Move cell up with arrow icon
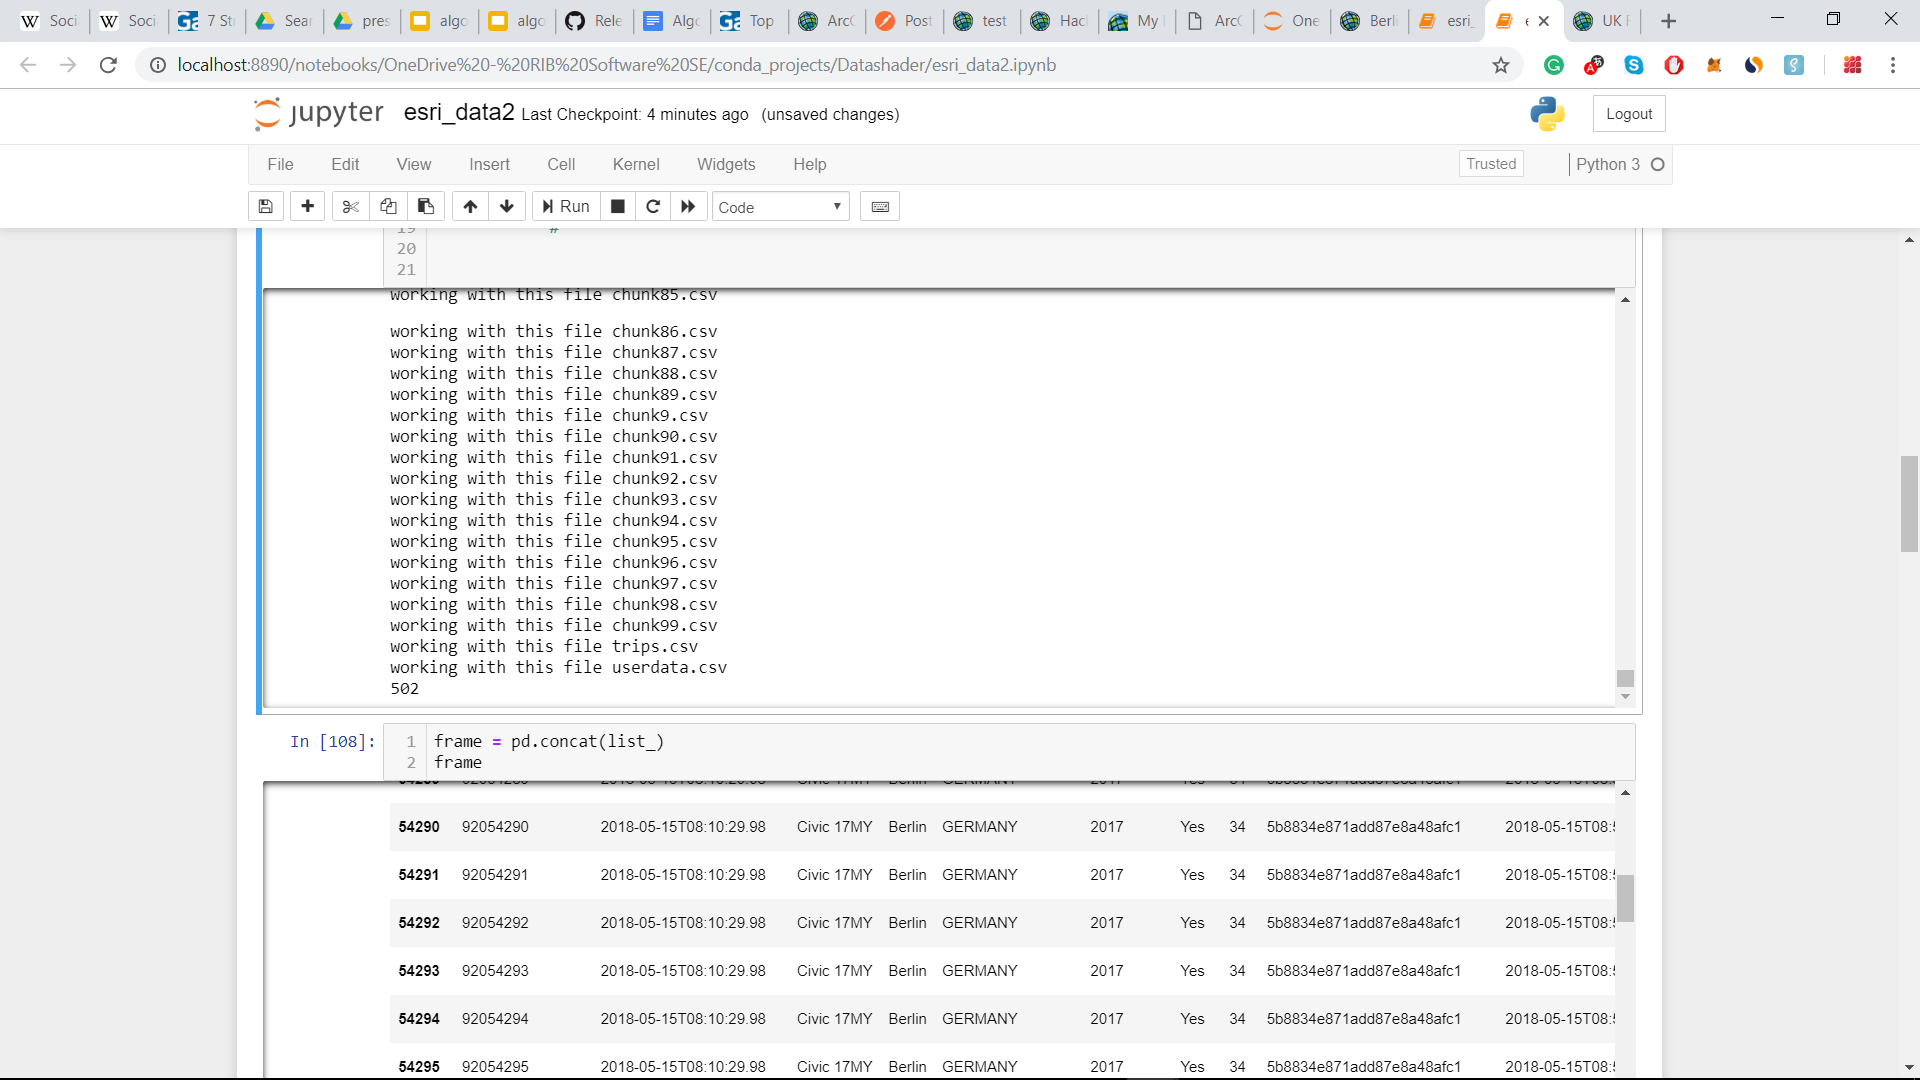Viewport: 1920px width, 1080px height. [x=470, y=207]
